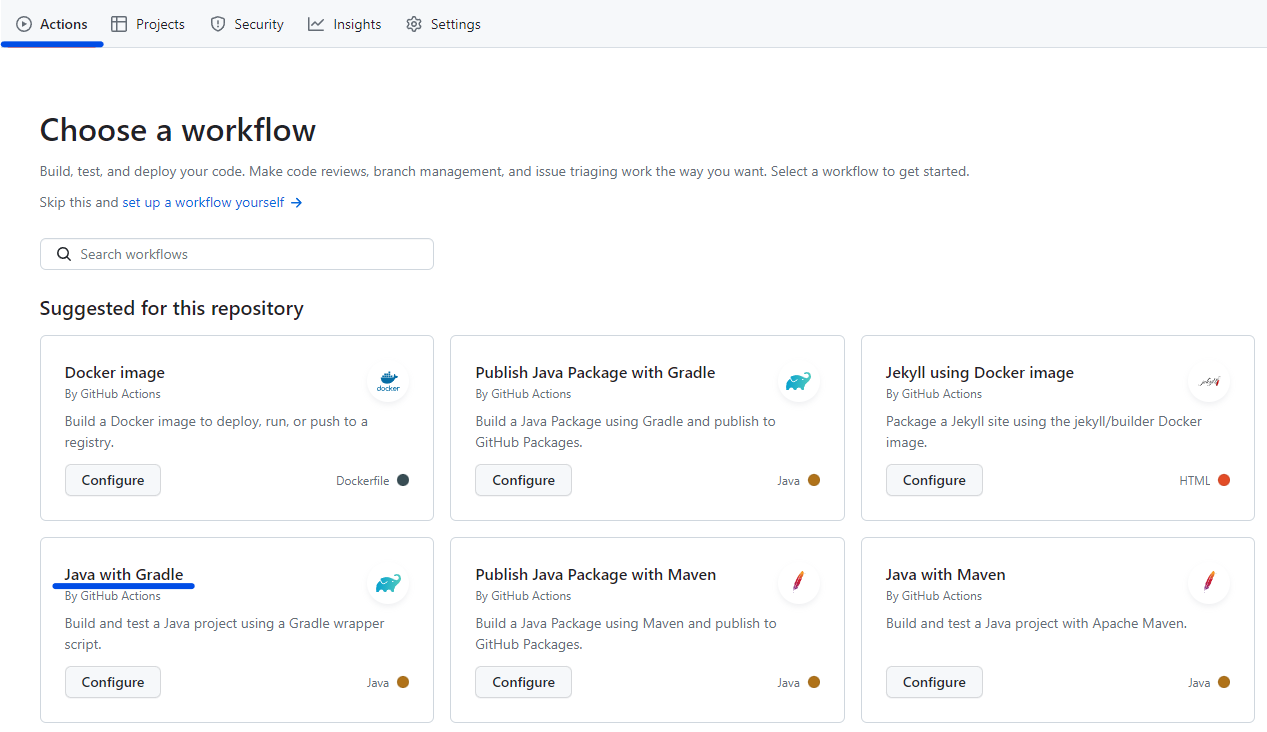Configure Publish Java Package with Gradle

[523, 480]
